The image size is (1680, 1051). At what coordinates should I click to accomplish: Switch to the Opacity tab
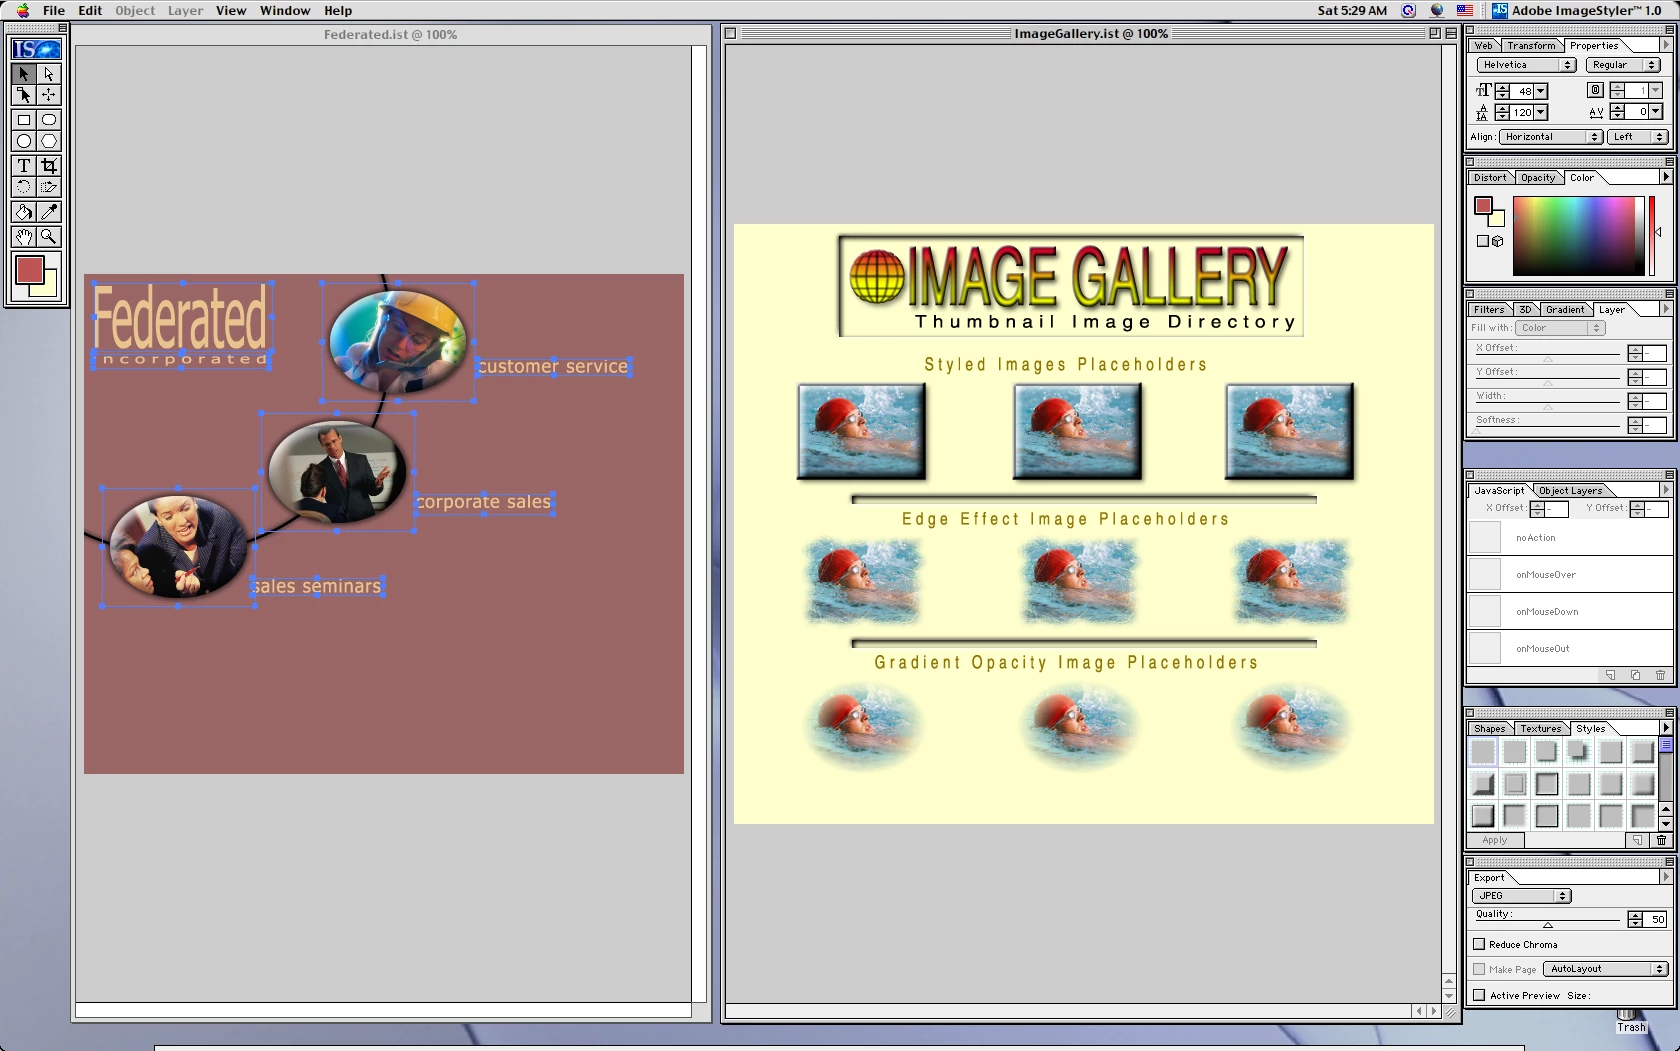pyautogui.click(x=1538, y=178)
